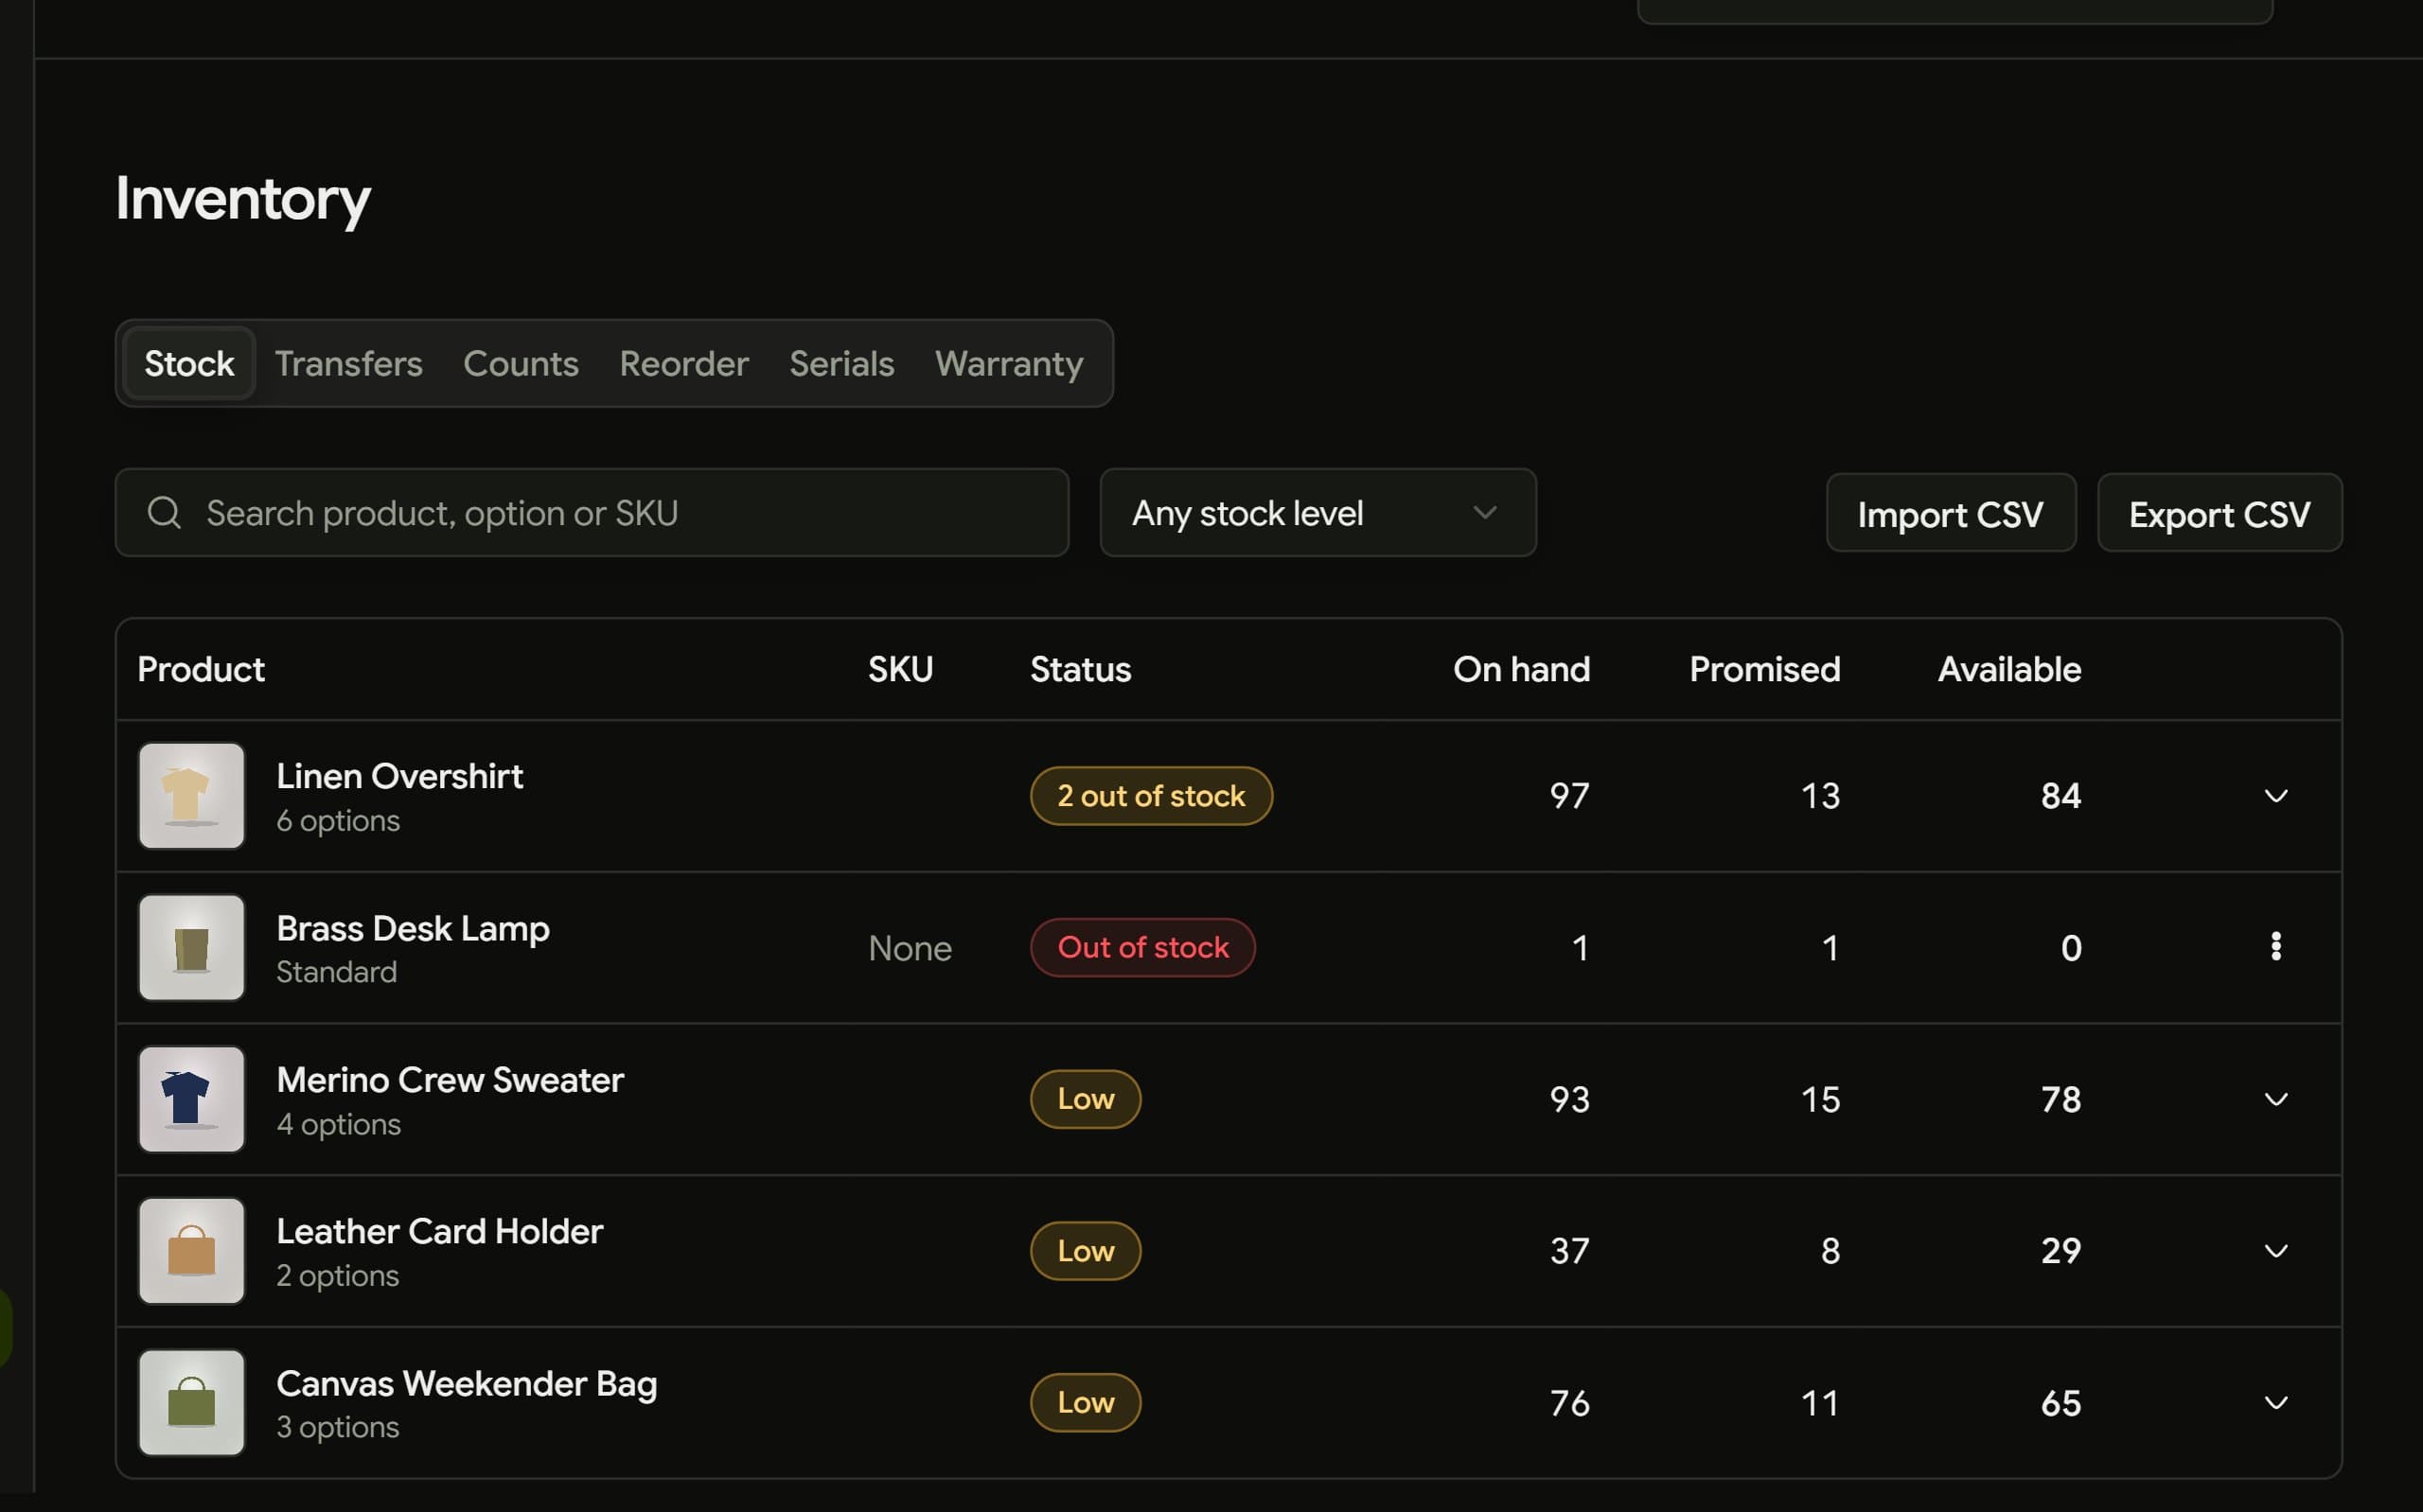The image size is (2423, 1512).
Task: Click the Low badge for Merino Crew Sweater
Action: click(x=1086, y=1100)
